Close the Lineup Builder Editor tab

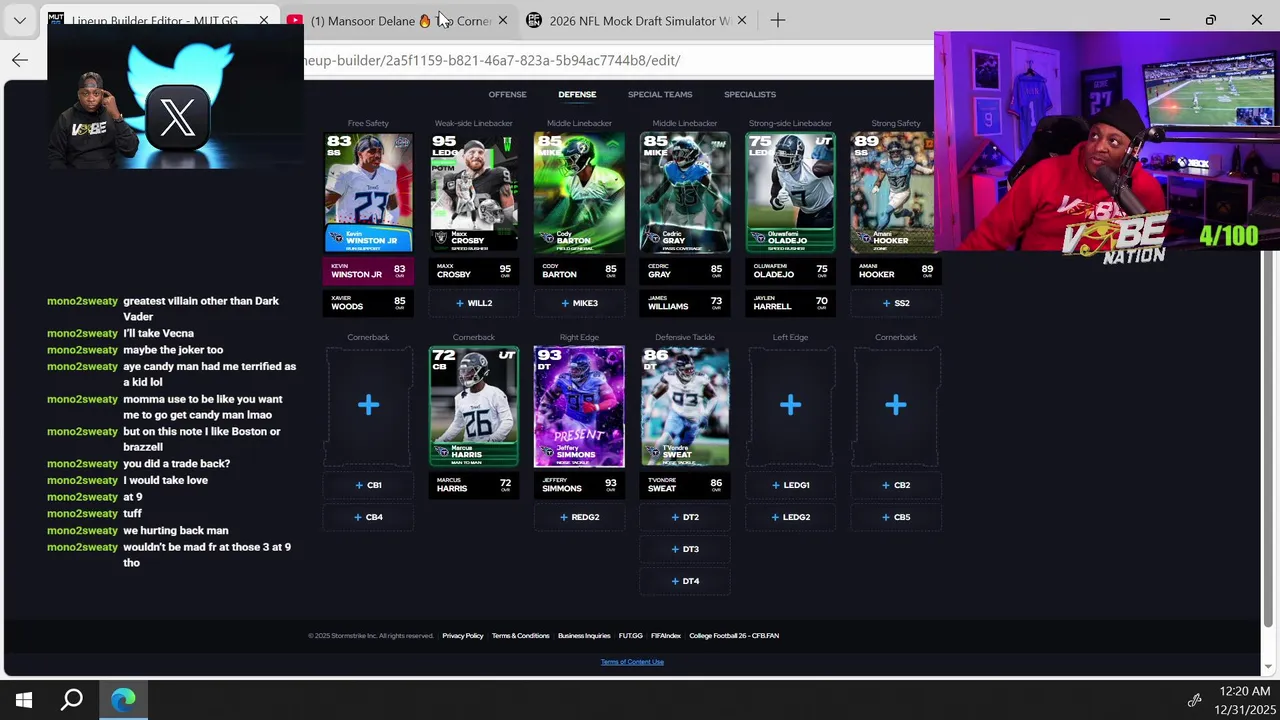[264, 20]
